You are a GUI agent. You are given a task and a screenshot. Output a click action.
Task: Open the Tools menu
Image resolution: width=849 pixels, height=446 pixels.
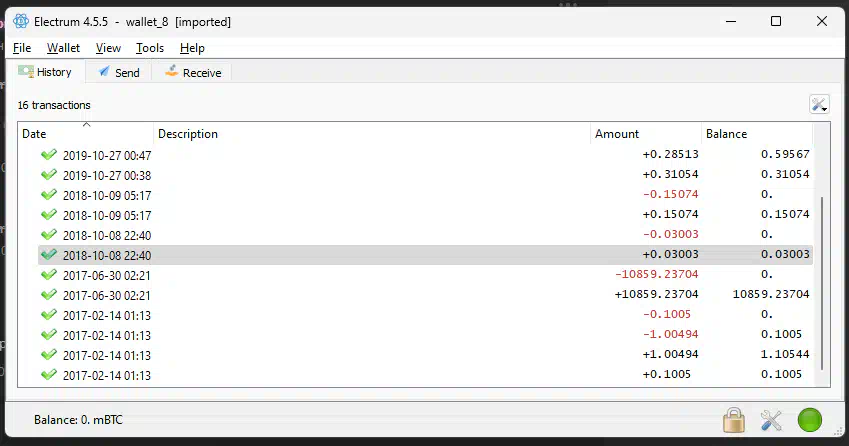click(150, 48)
